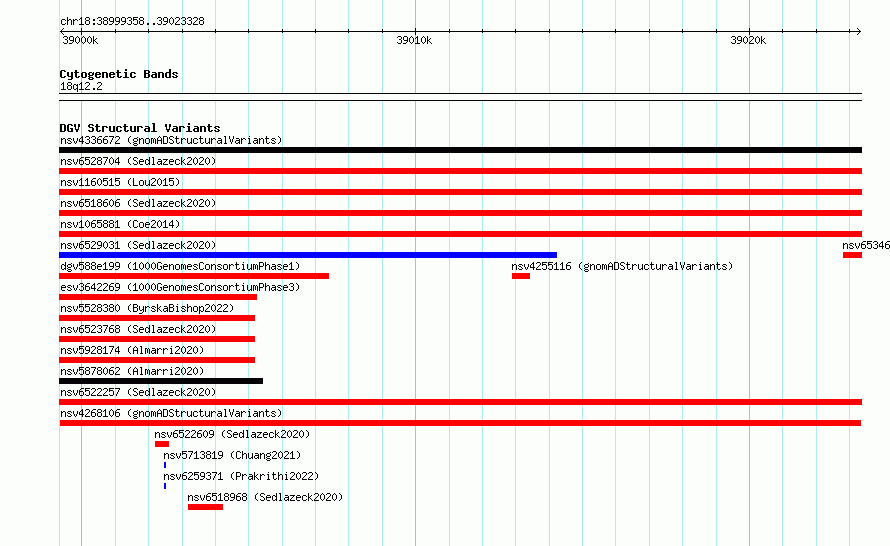890x546 pixels.
Task: Open variant nsv5878062 Almarri2020 label
Action: [132, 371]
